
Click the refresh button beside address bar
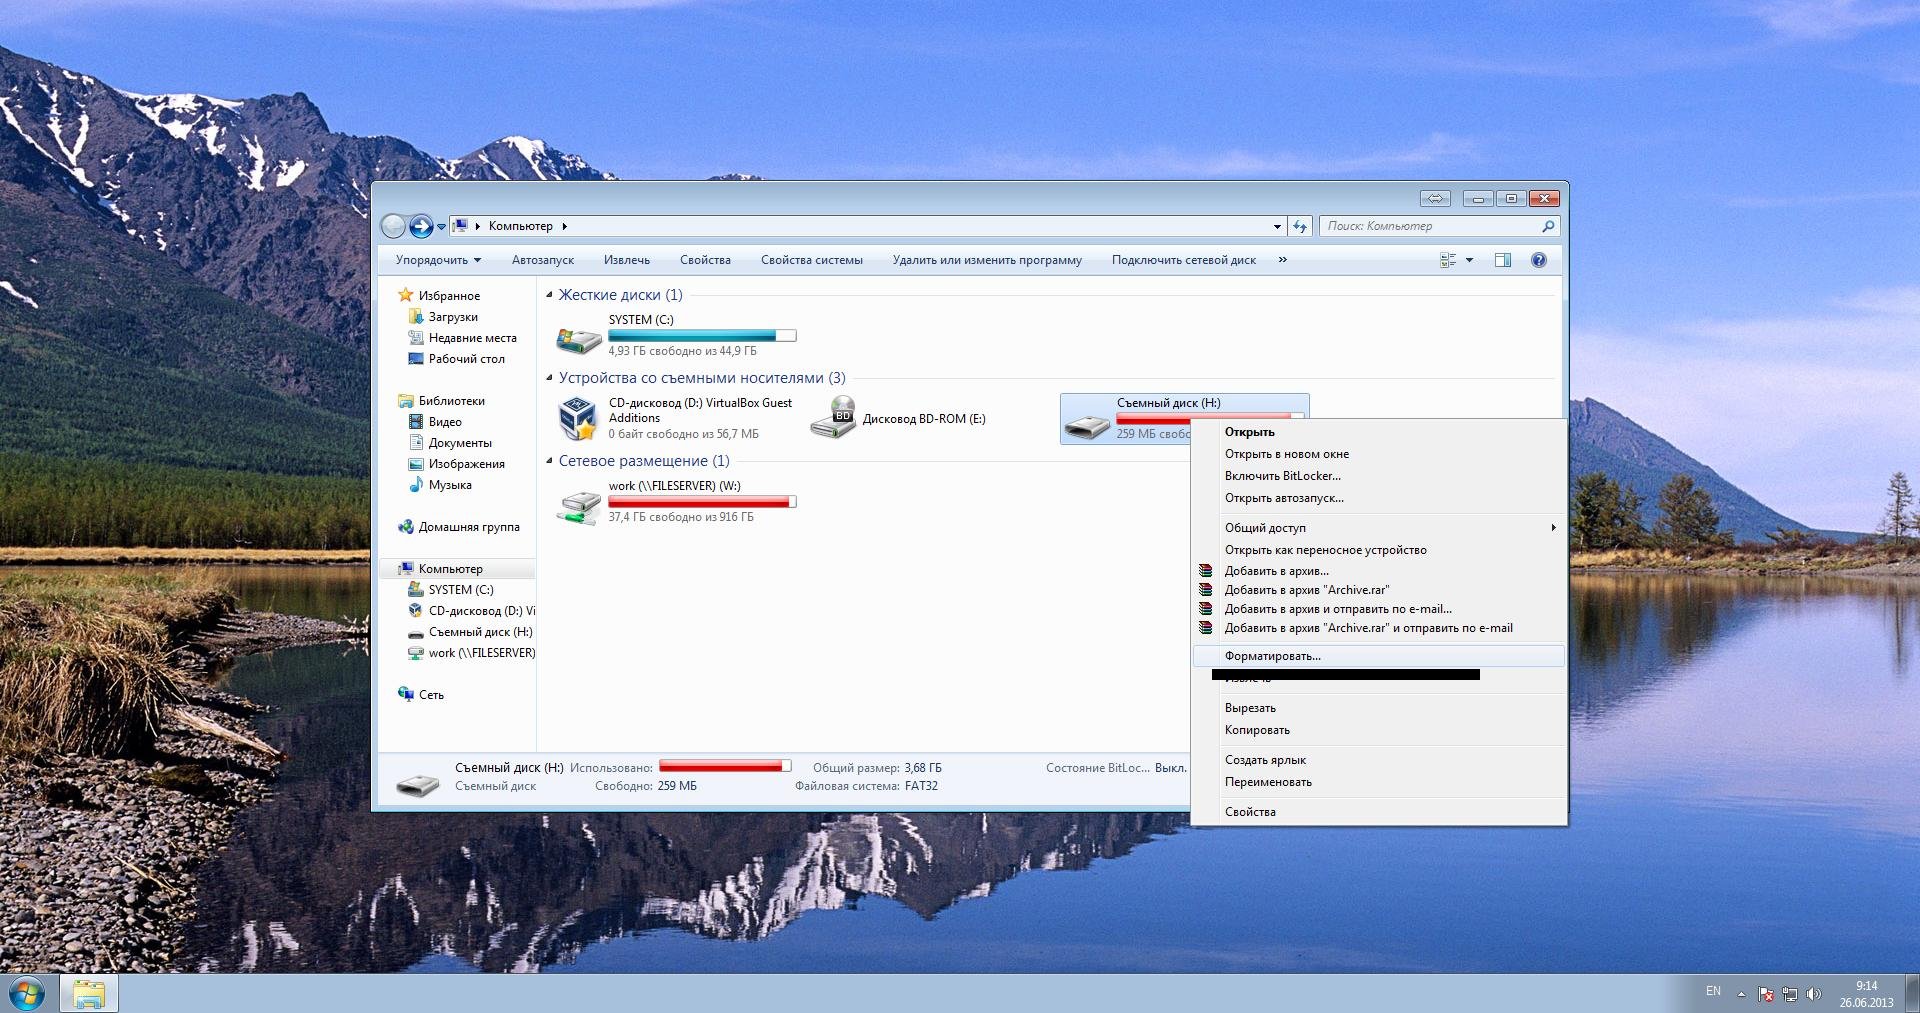(x=1299, y=226)
